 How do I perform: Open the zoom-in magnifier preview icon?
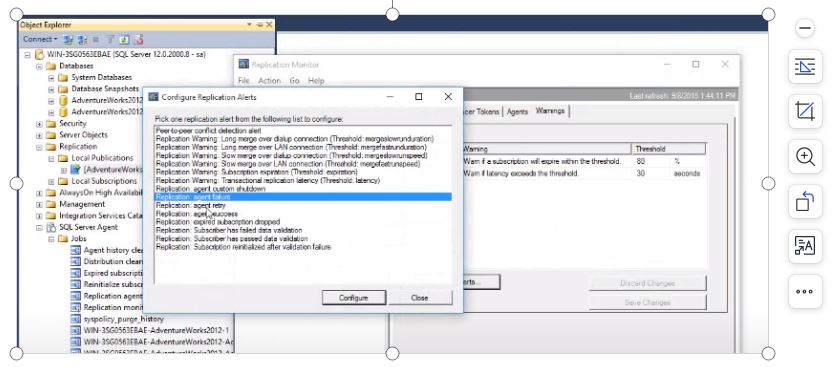click(805, 157)
